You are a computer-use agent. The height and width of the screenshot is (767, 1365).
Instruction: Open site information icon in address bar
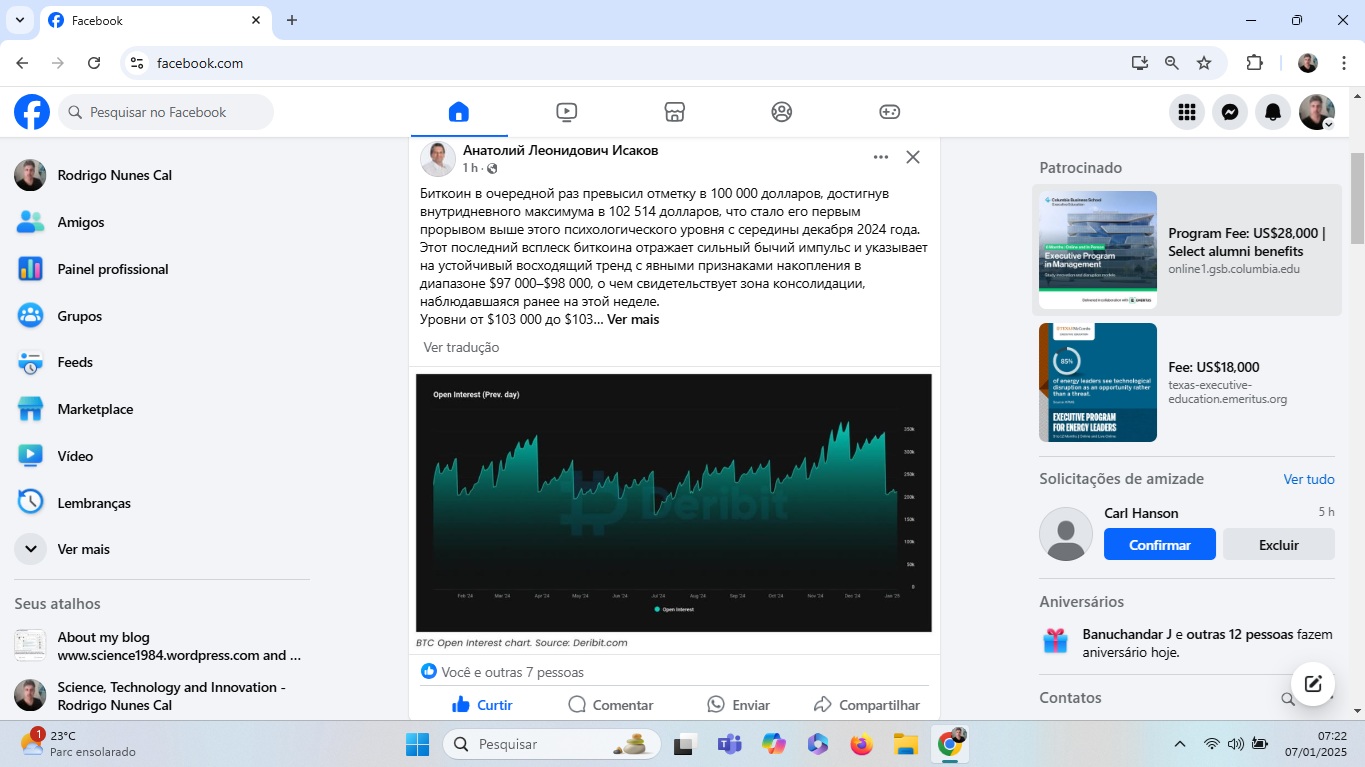(138, 63)
